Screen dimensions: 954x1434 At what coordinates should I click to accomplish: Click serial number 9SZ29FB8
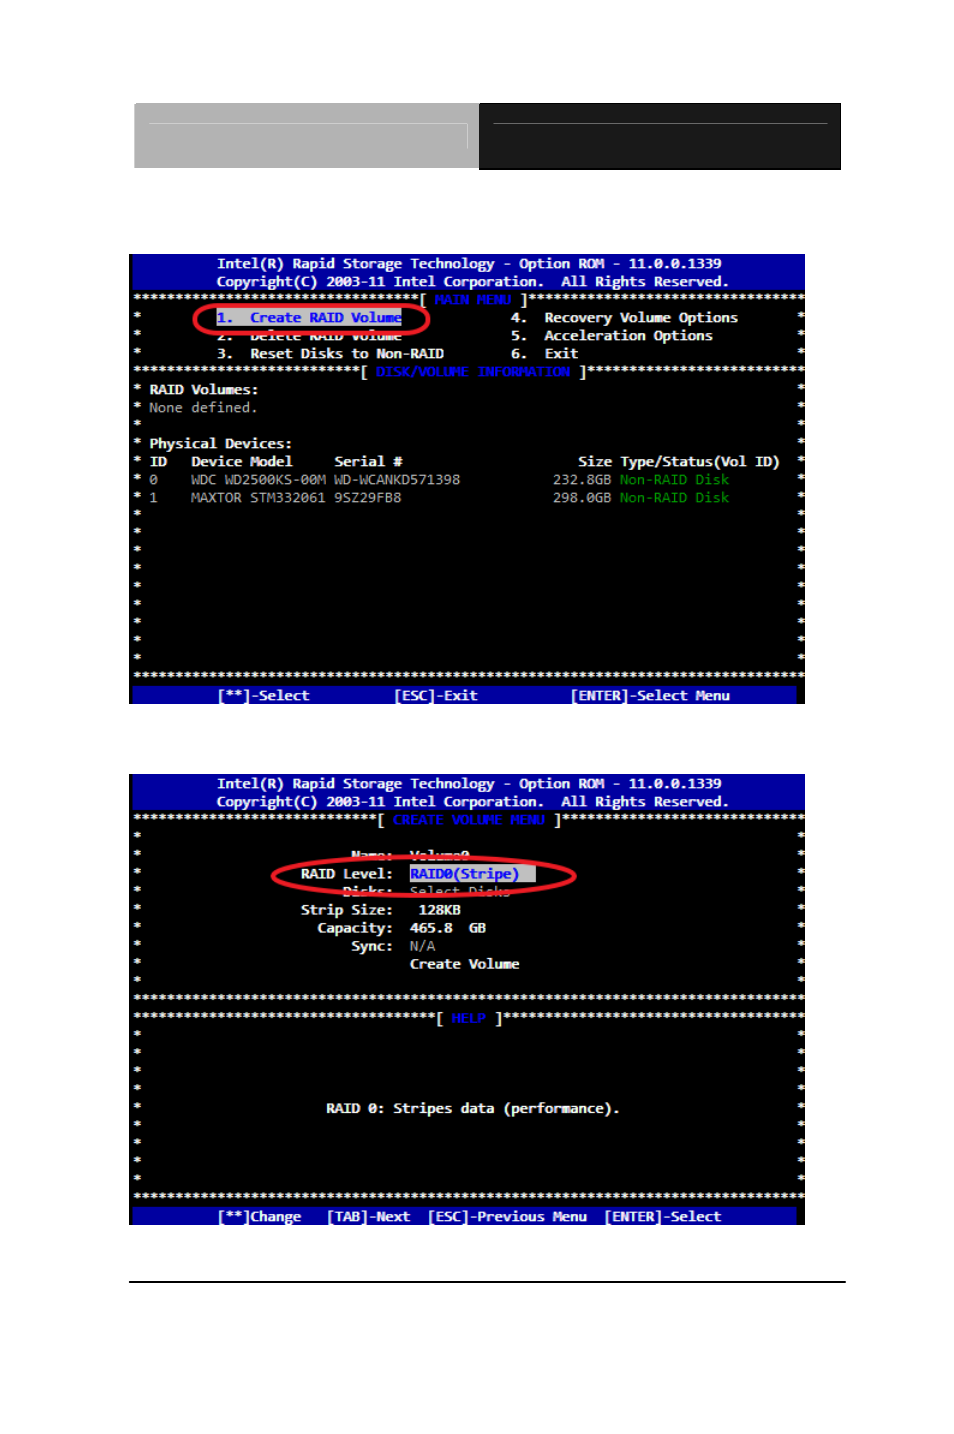(368, 498)
